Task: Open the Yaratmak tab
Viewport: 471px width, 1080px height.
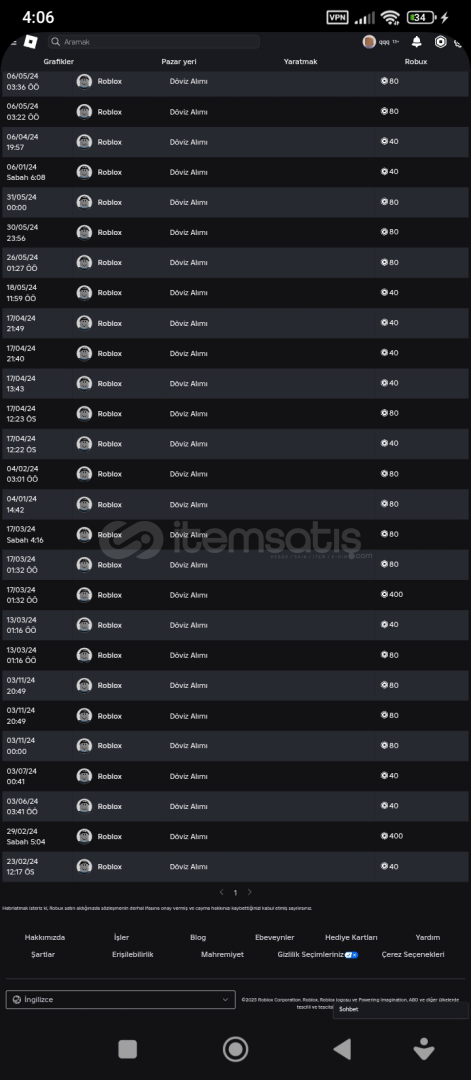Action: pyautogui.click(x=300, y=61)
